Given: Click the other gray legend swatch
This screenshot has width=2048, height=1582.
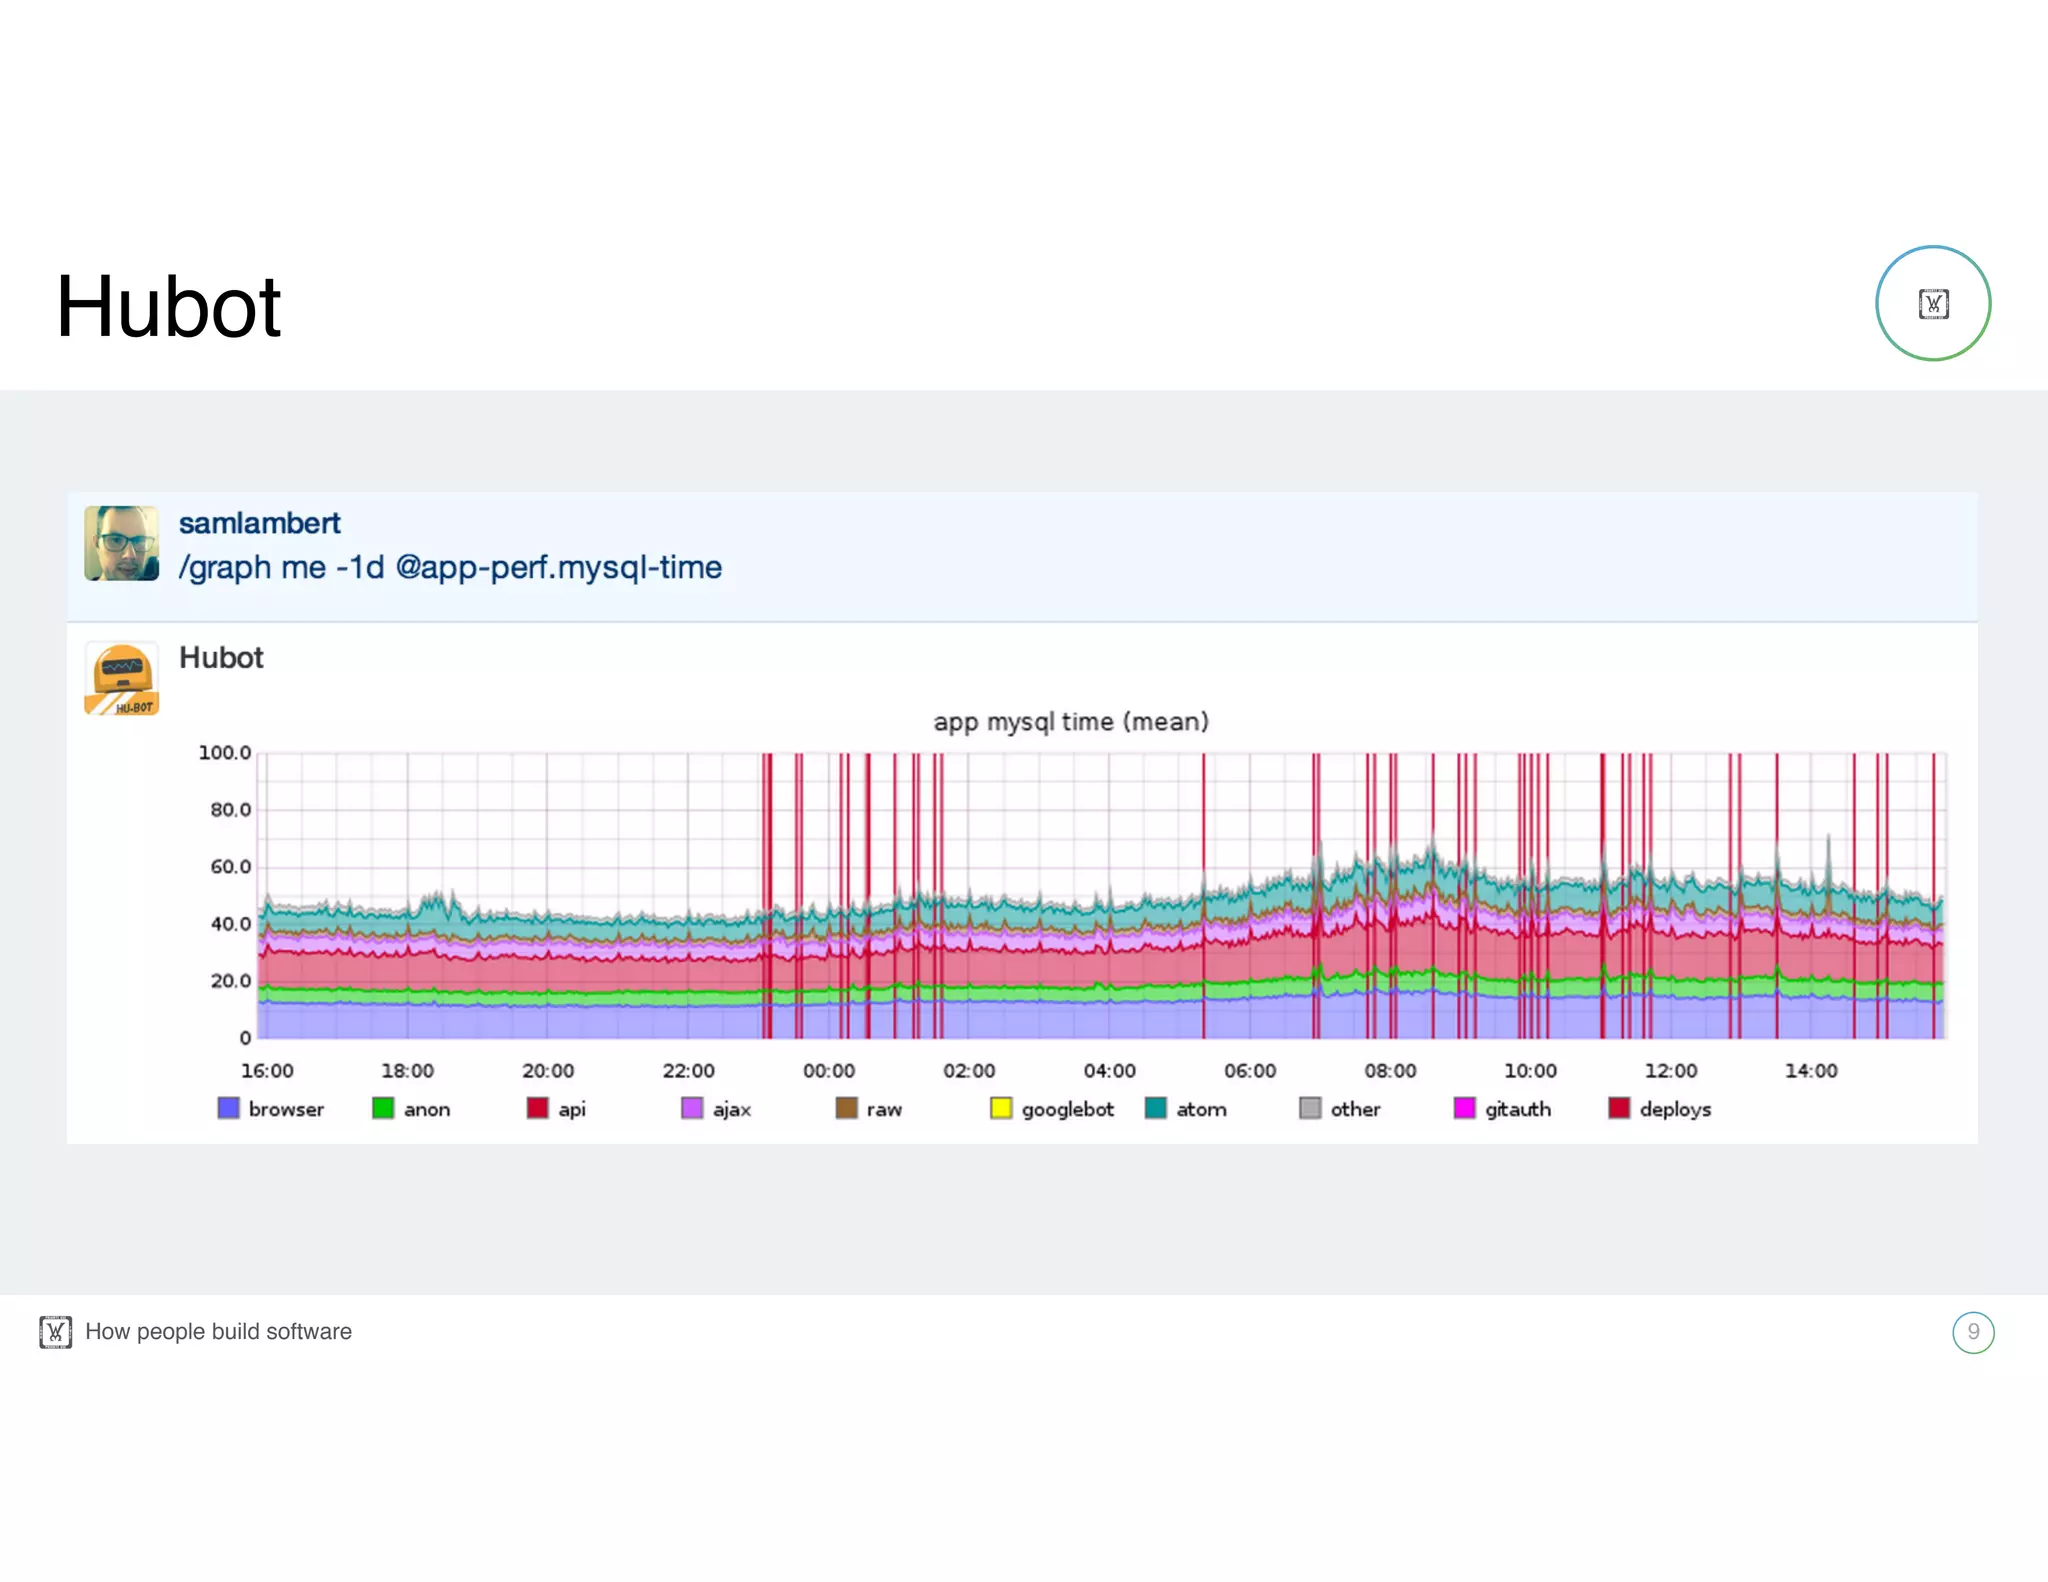Looking at the screenshot, I should point(1310,1108).
